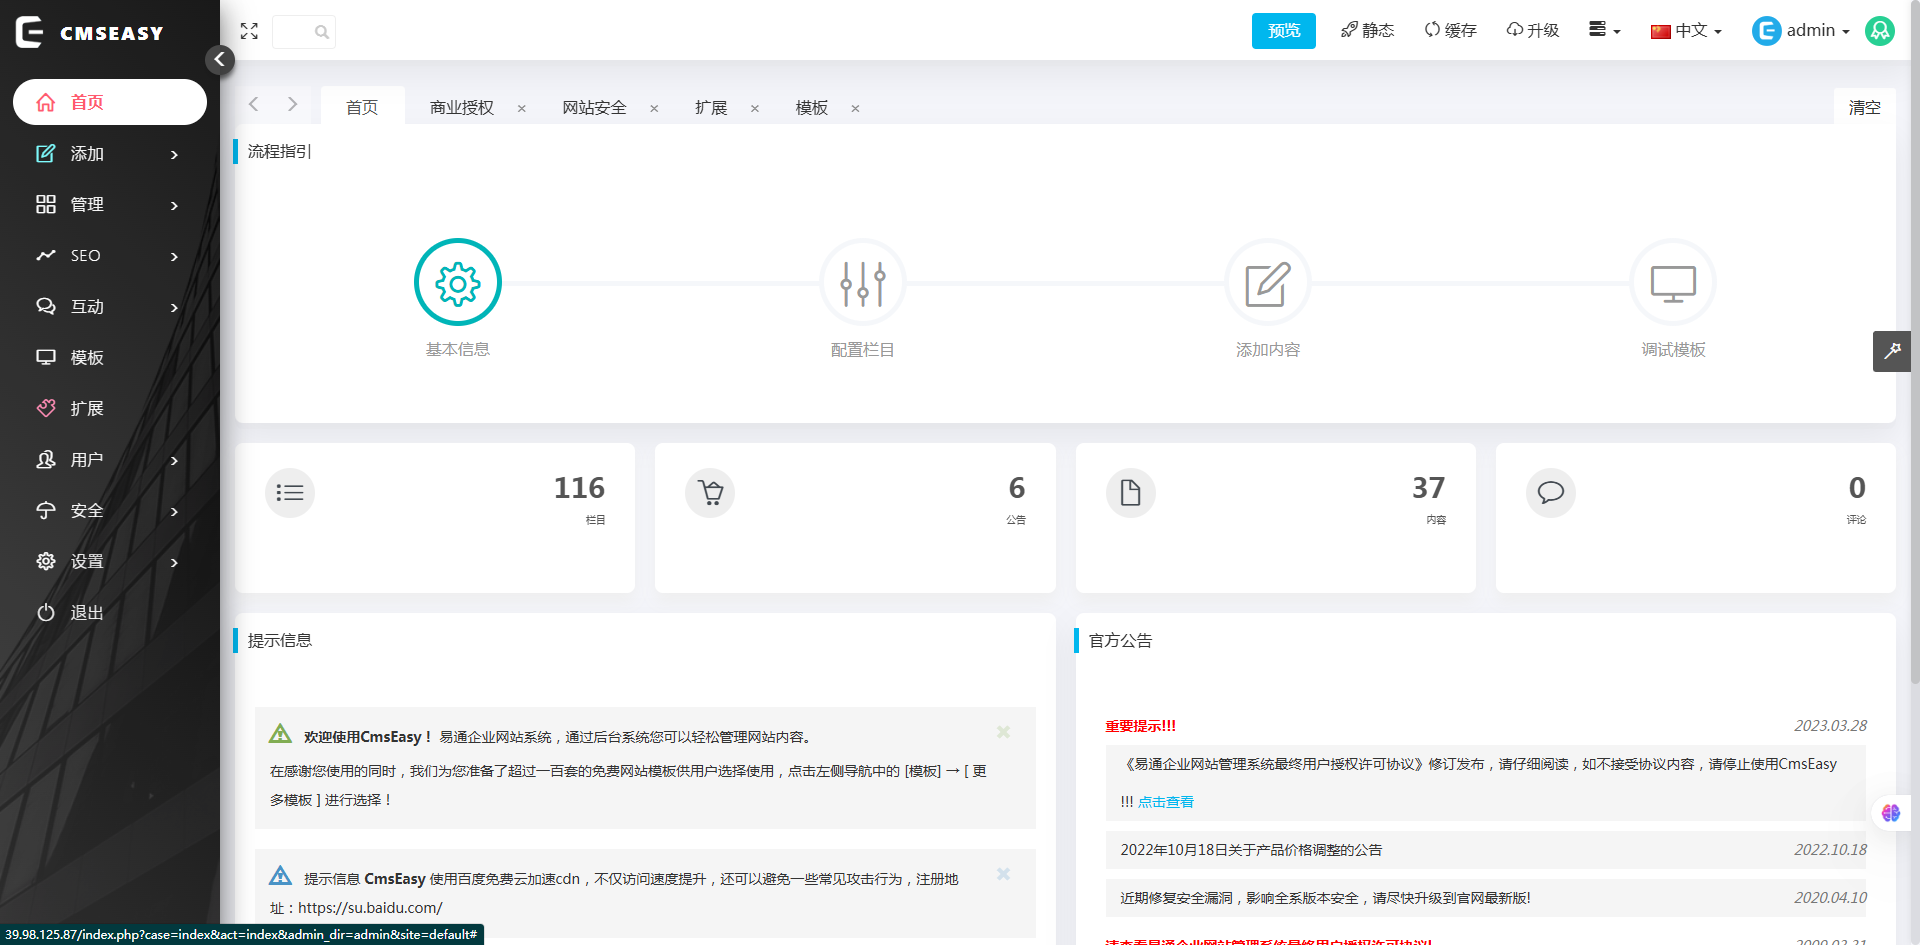Open the pin tool on right edge
The height and width of the screenshot is (945, 1920).
[x=1891, y=351]
